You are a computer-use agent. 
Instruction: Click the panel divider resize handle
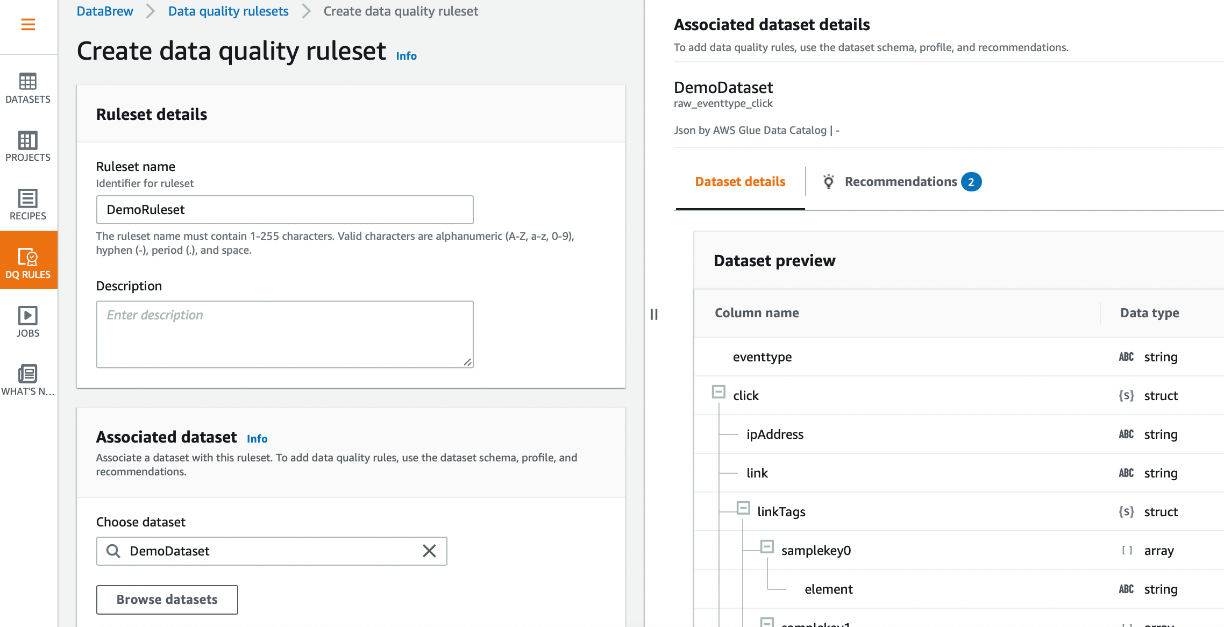pos(654,314)
